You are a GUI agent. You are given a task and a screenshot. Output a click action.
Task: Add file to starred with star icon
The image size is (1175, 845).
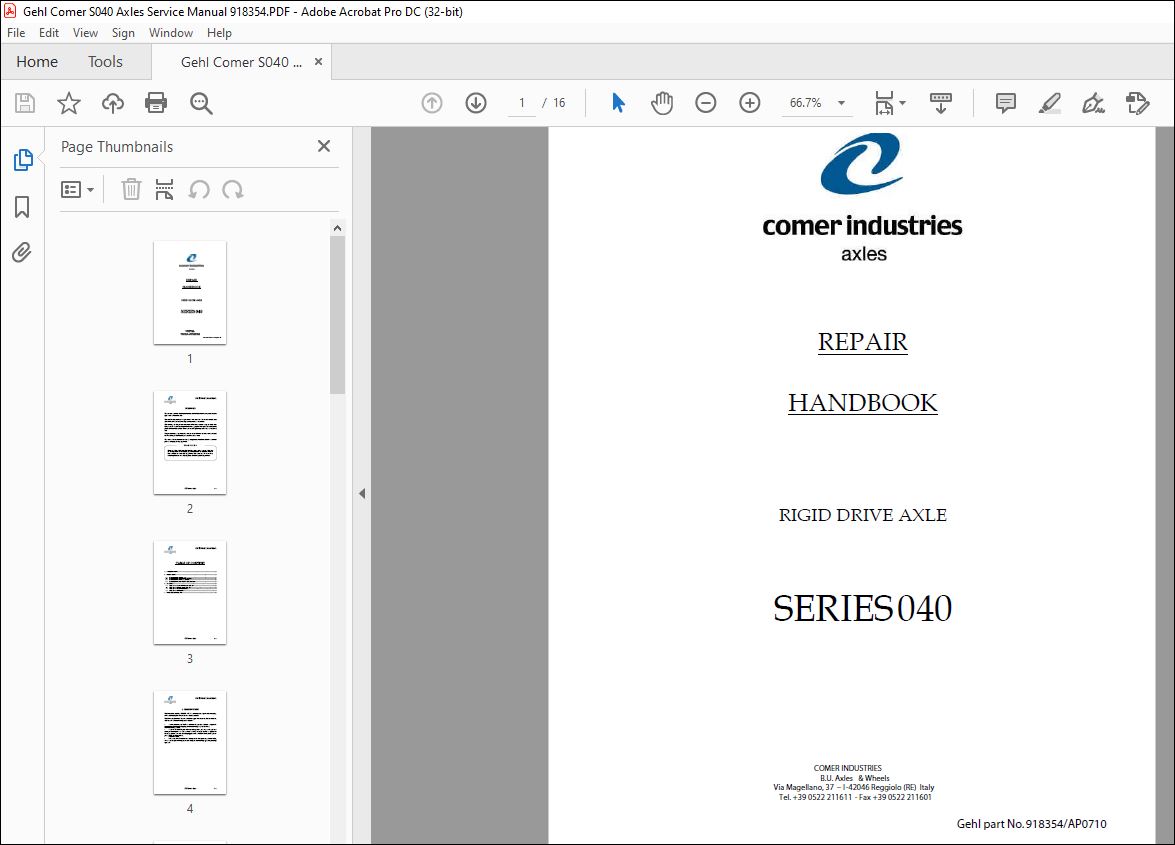coord(69,103)
